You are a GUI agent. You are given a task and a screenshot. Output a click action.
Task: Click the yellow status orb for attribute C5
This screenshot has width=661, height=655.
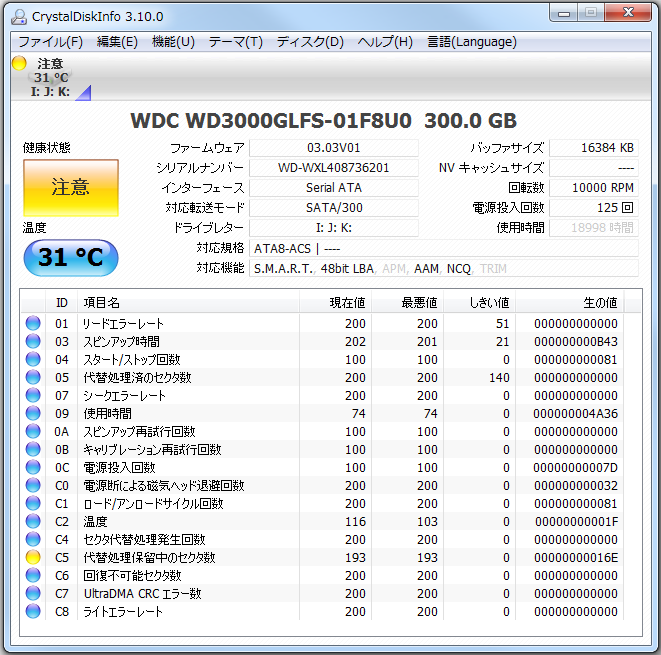pyautogui.click(x=33, y=557)
